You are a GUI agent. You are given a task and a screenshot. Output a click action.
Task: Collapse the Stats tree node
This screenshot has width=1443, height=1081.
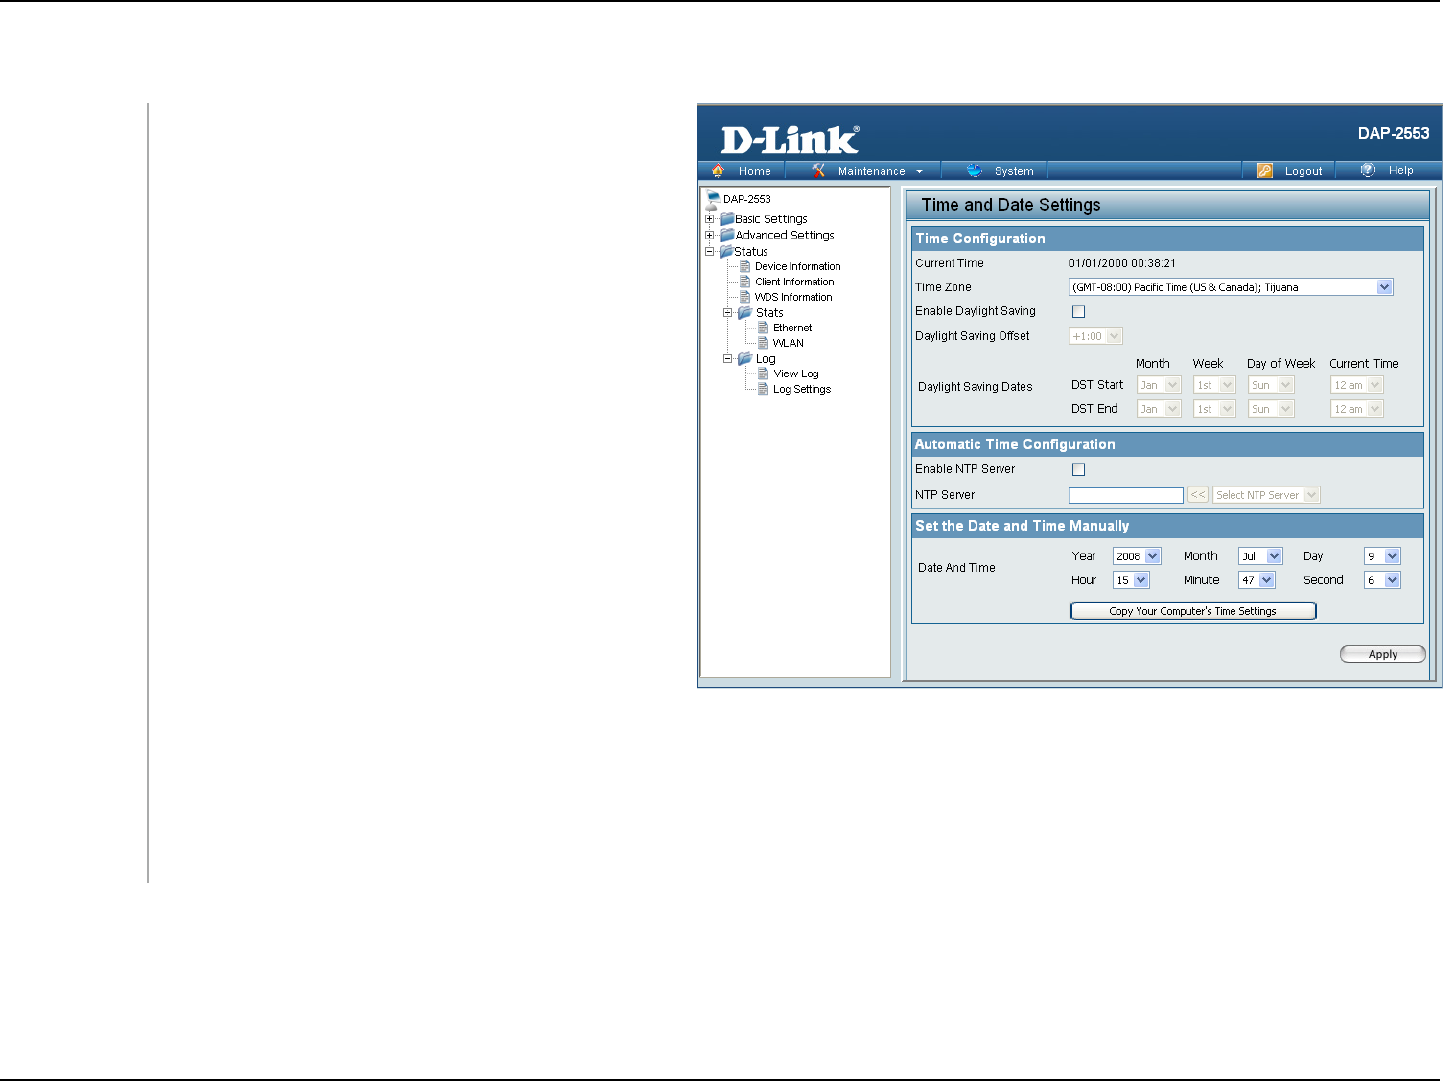[728, 313]
